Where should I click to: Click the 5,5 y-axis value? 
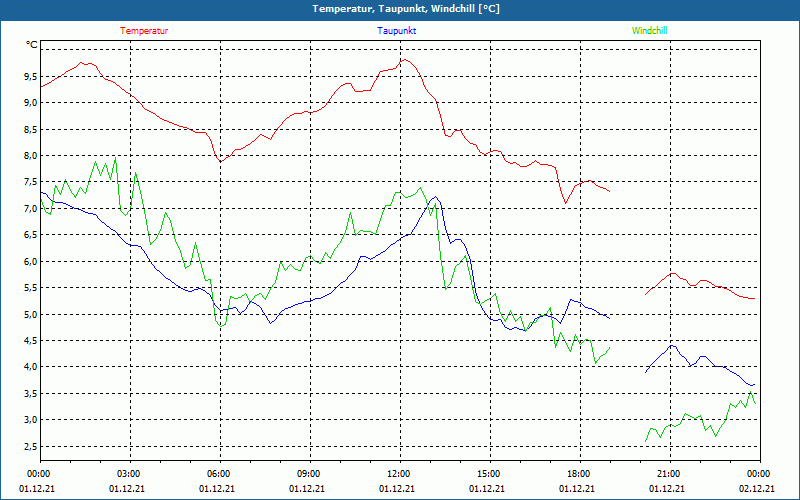pyautogui.click(x=31, y=288)
